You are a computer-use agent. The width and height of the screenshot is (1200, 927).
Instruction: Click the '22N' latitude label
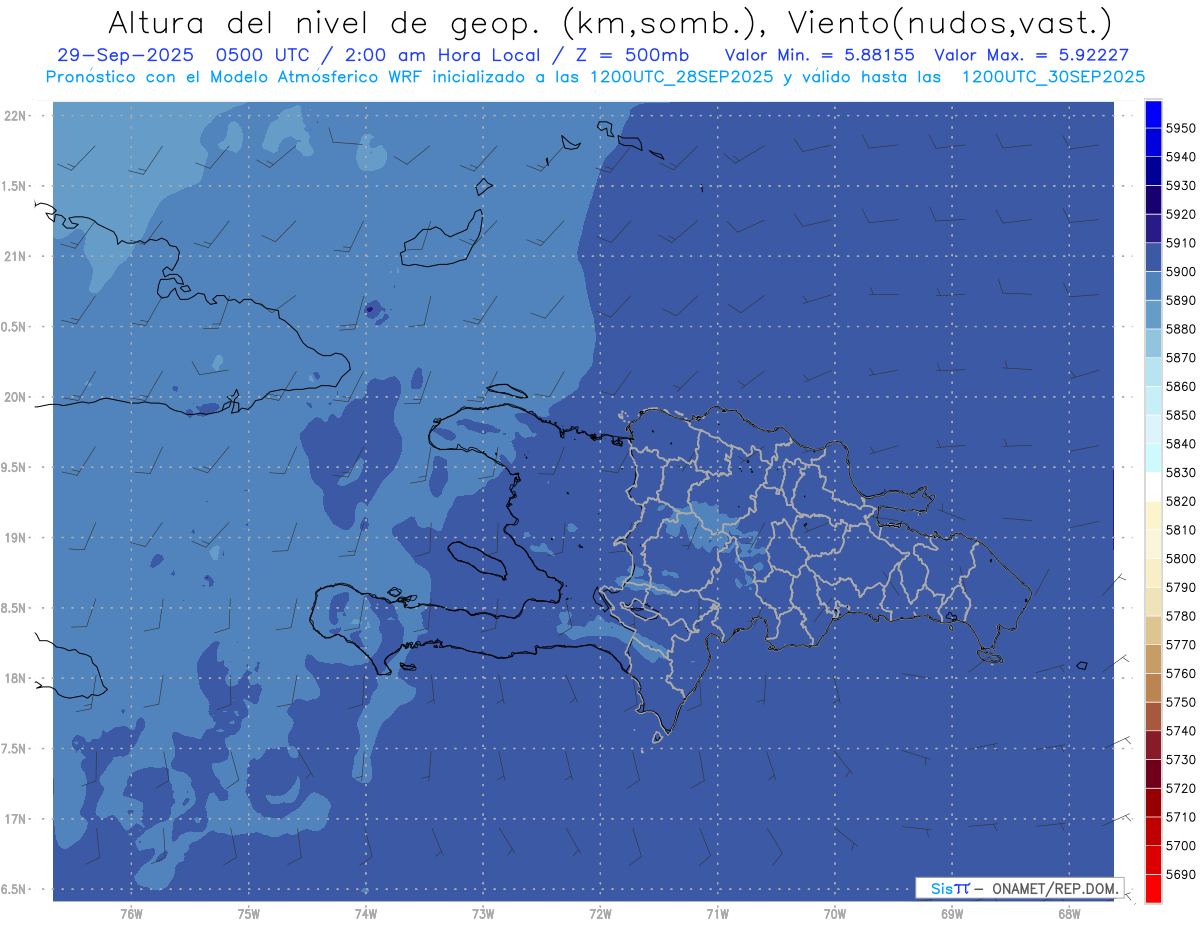click(x=17, y=116)
